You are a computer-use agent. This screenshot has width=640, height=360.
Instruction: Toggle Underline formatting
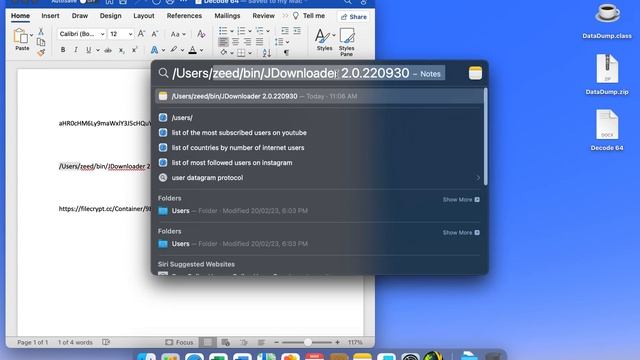pos(88,50)
